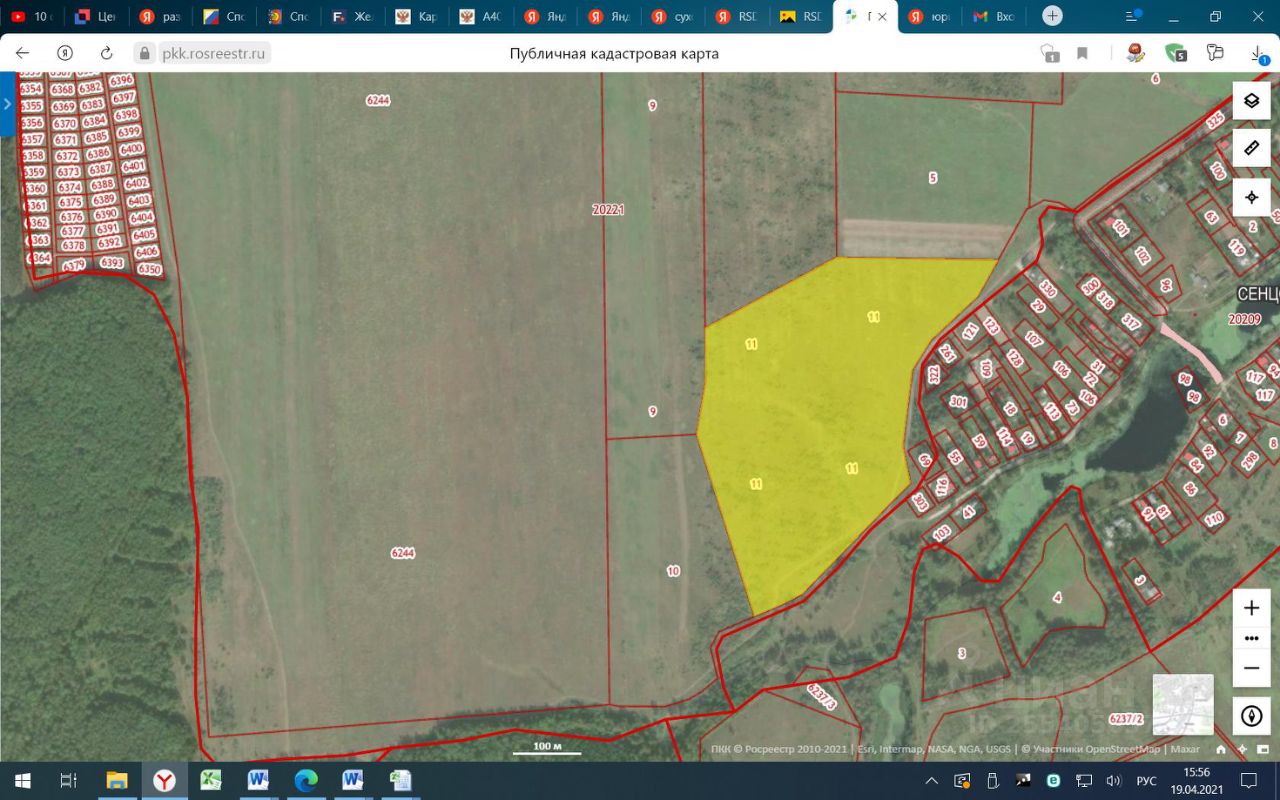Open Yandex home button in toolbar
Image resolution: width=1280 pixels, height=800 pixels.
point(65,53)
